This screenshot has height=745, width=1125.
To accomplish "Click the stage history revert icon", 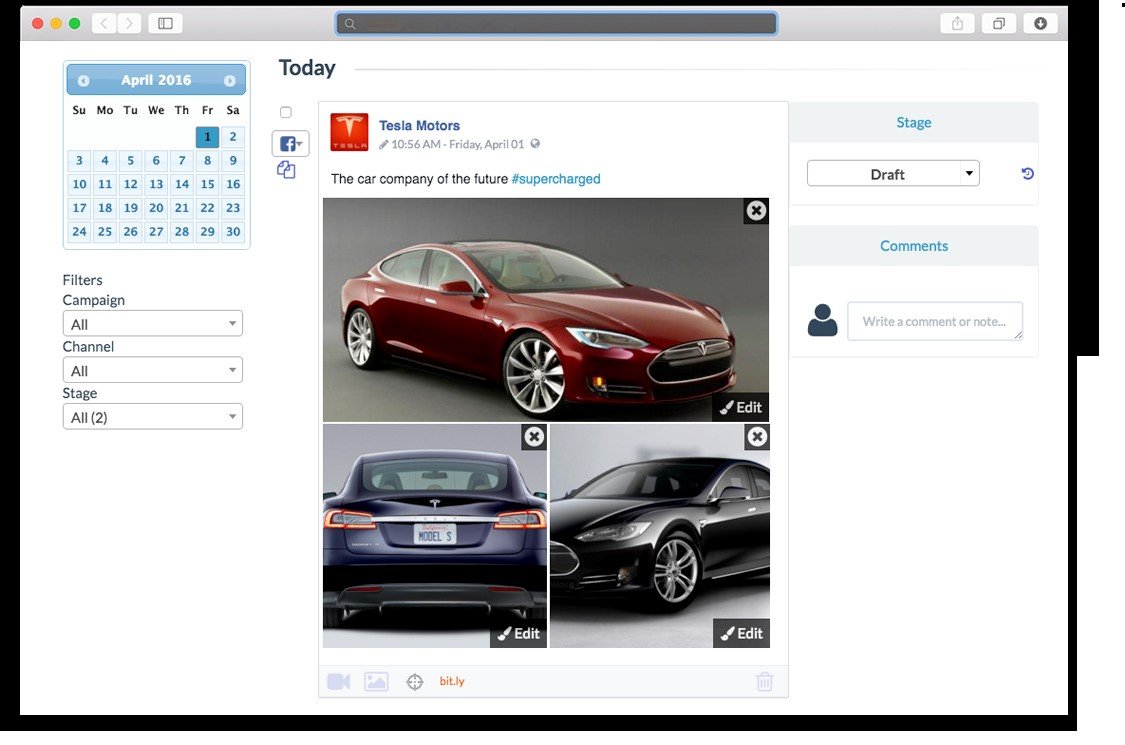I will pos(1027,174).
